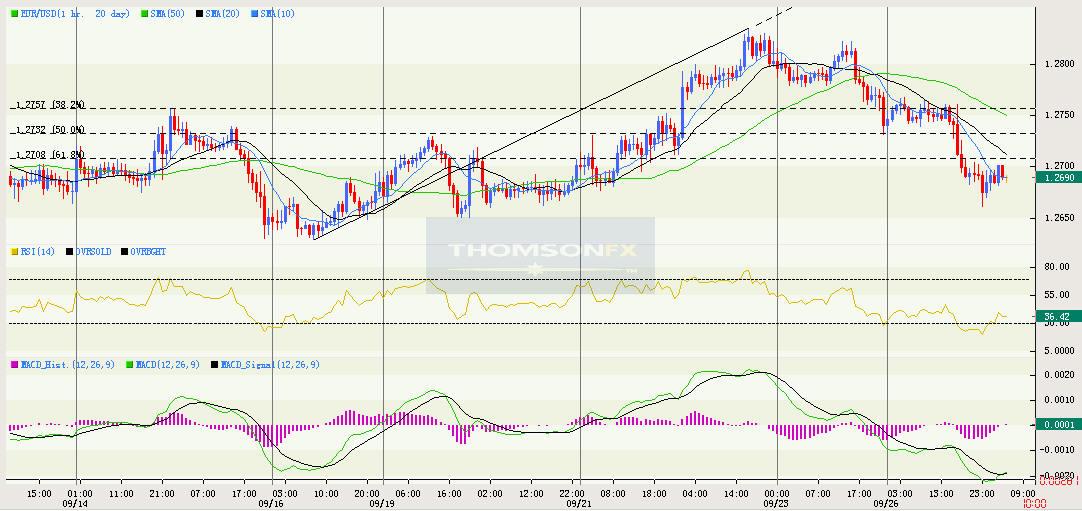Click the 09/19 date marker
The height and width of the screenshot is (511, 1082).
coord(380,503)
